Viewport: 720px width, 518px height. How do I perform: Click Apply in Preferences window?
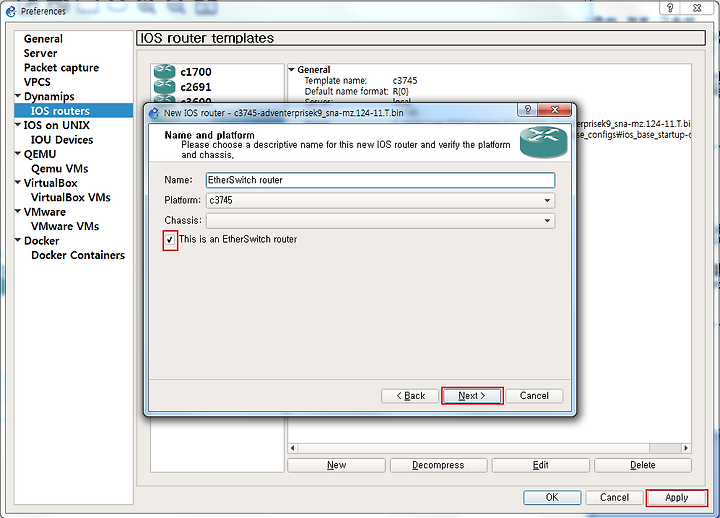click(x=677, y=497)
